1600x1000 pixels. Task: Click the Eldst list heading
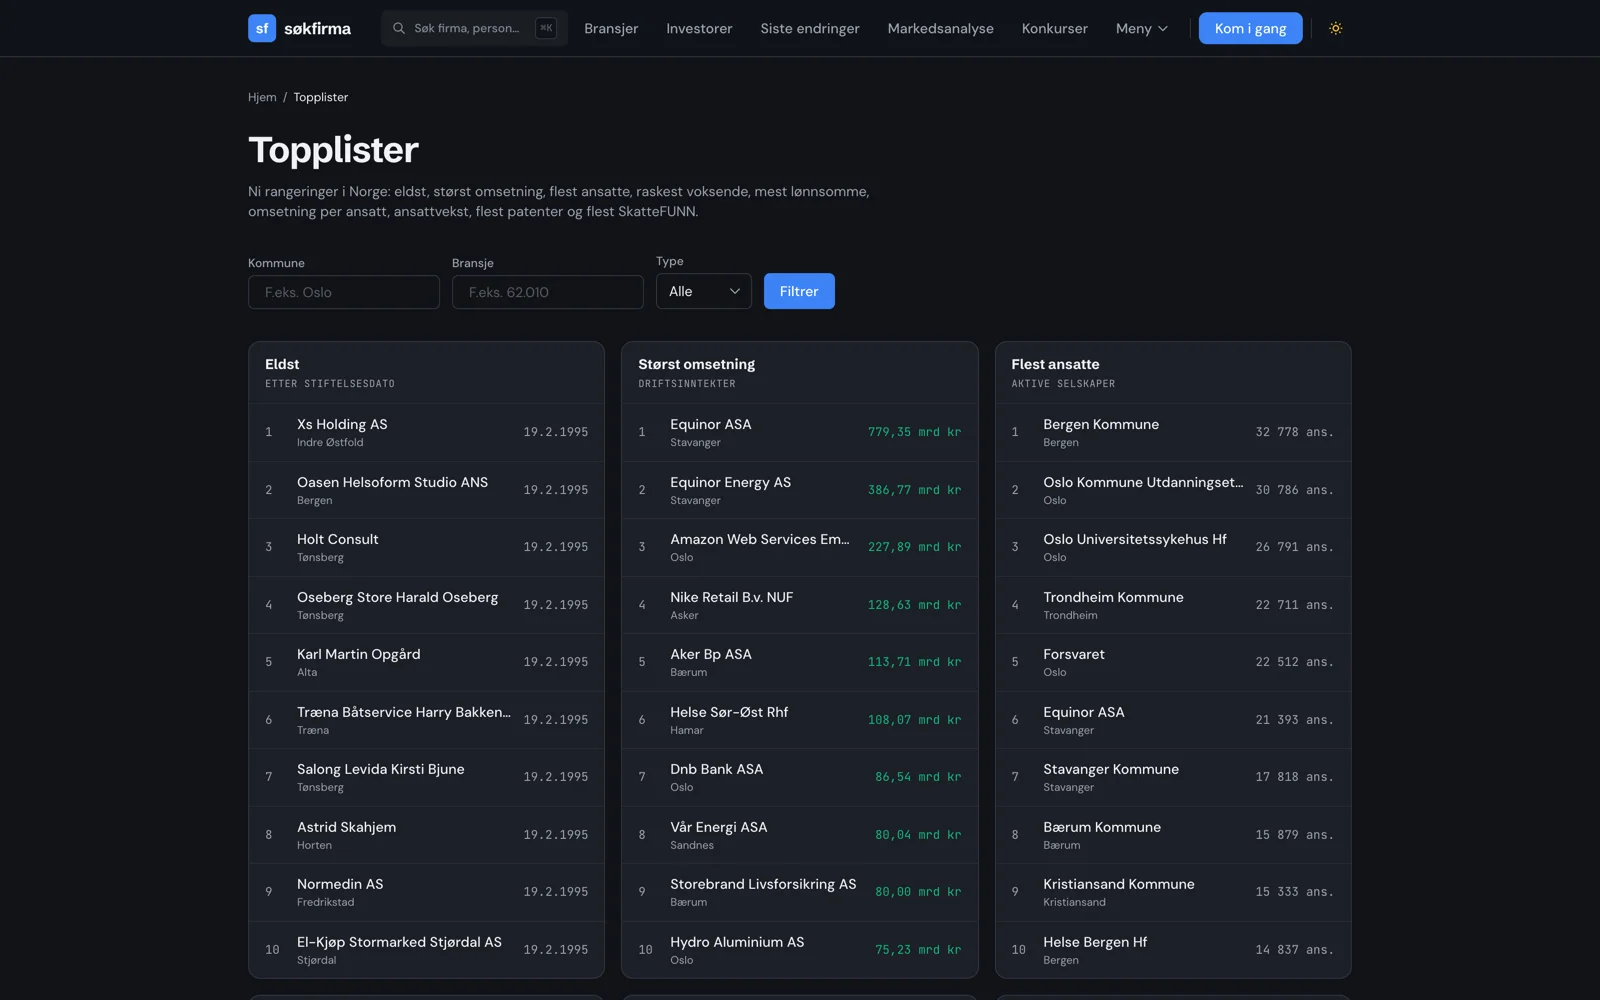282,364
